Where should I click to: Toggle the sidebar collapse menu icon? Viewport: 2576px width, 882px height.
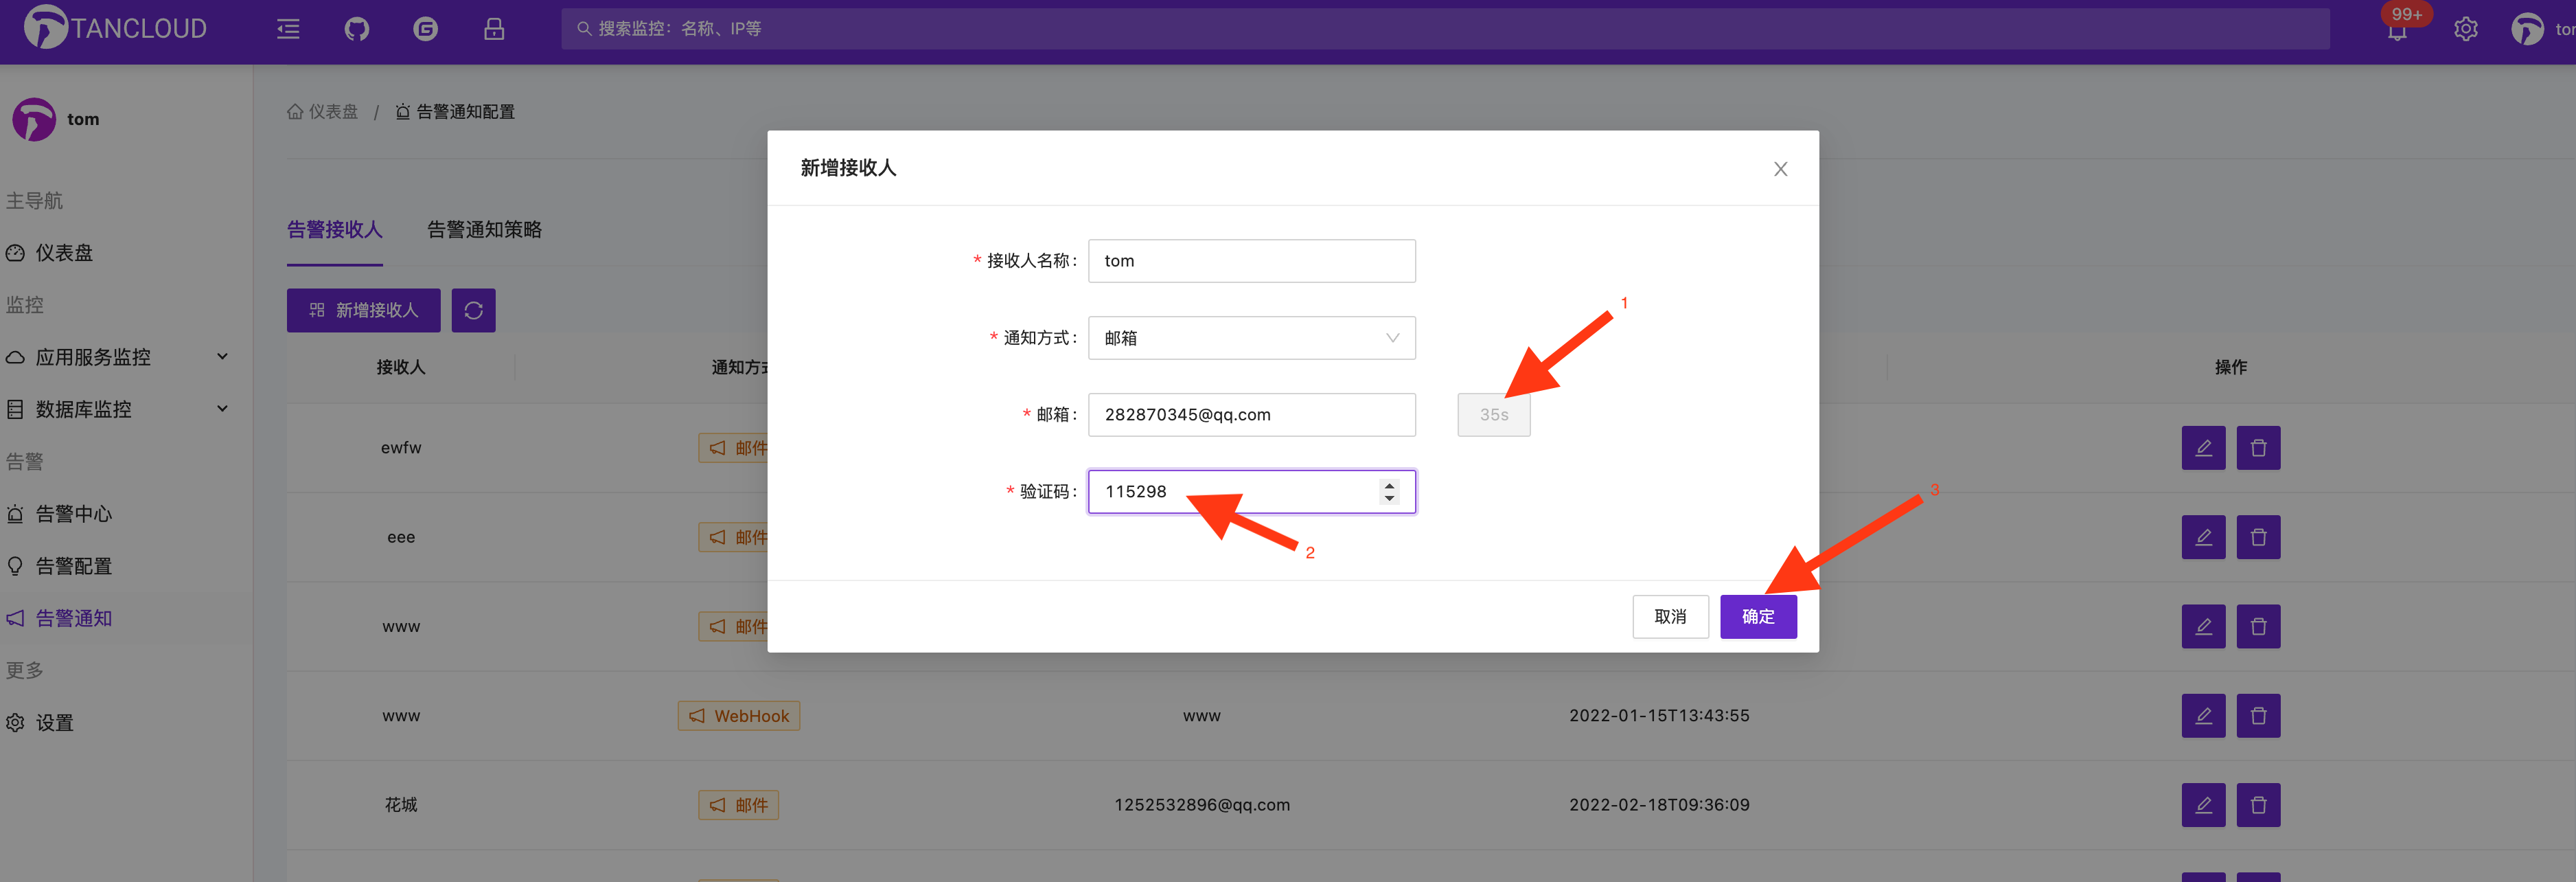coord(288,29)
